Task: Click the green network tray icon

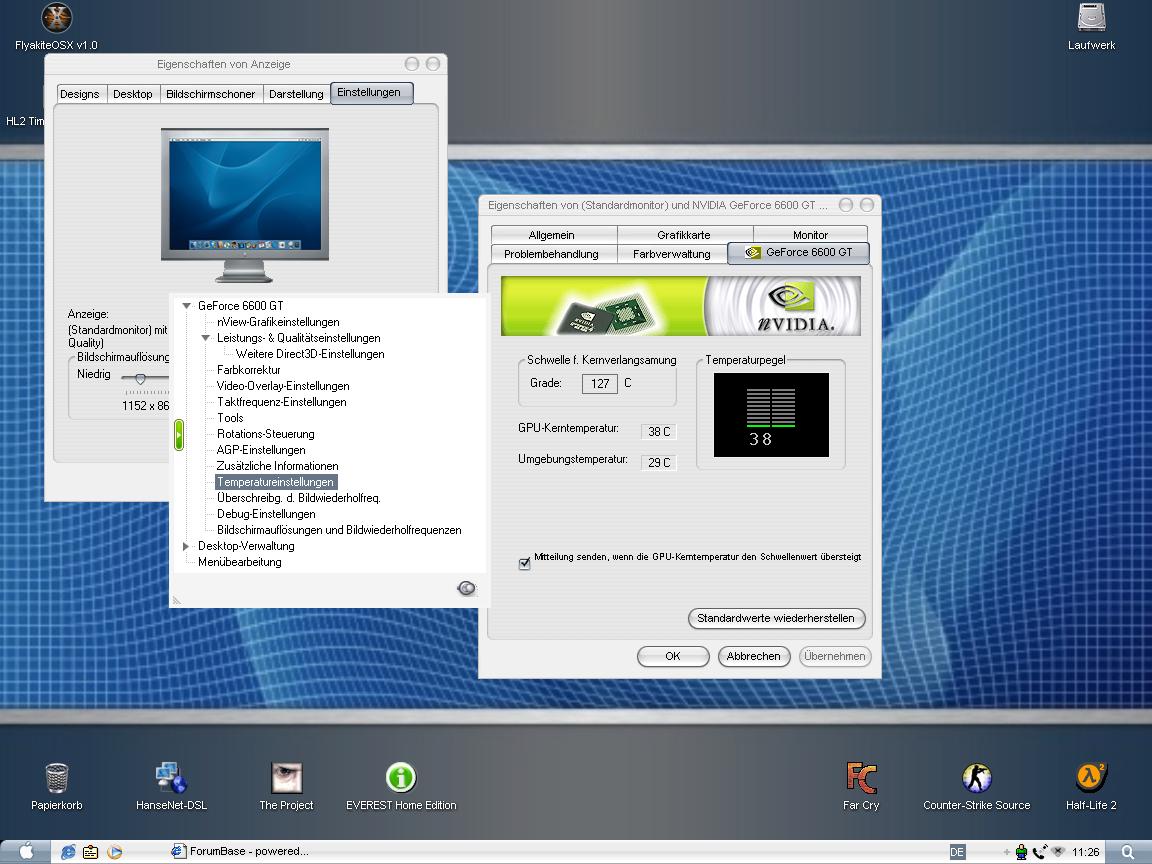Action: [1021, 852]
